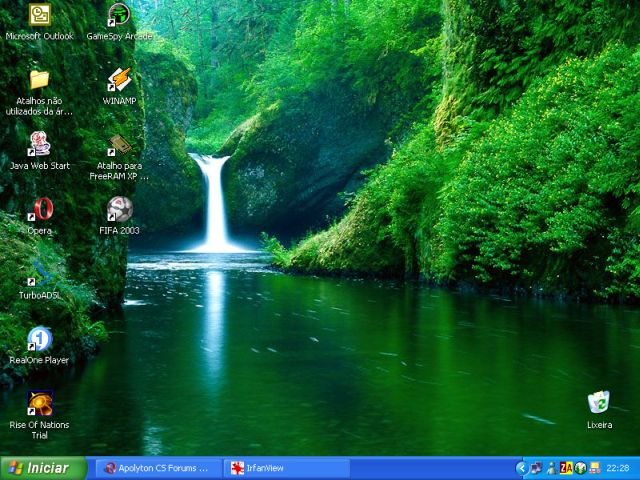Select the Rise Of Nations Trial icon
The height and width of the screenshot is (480, 640).
click(x=39, y=404)
